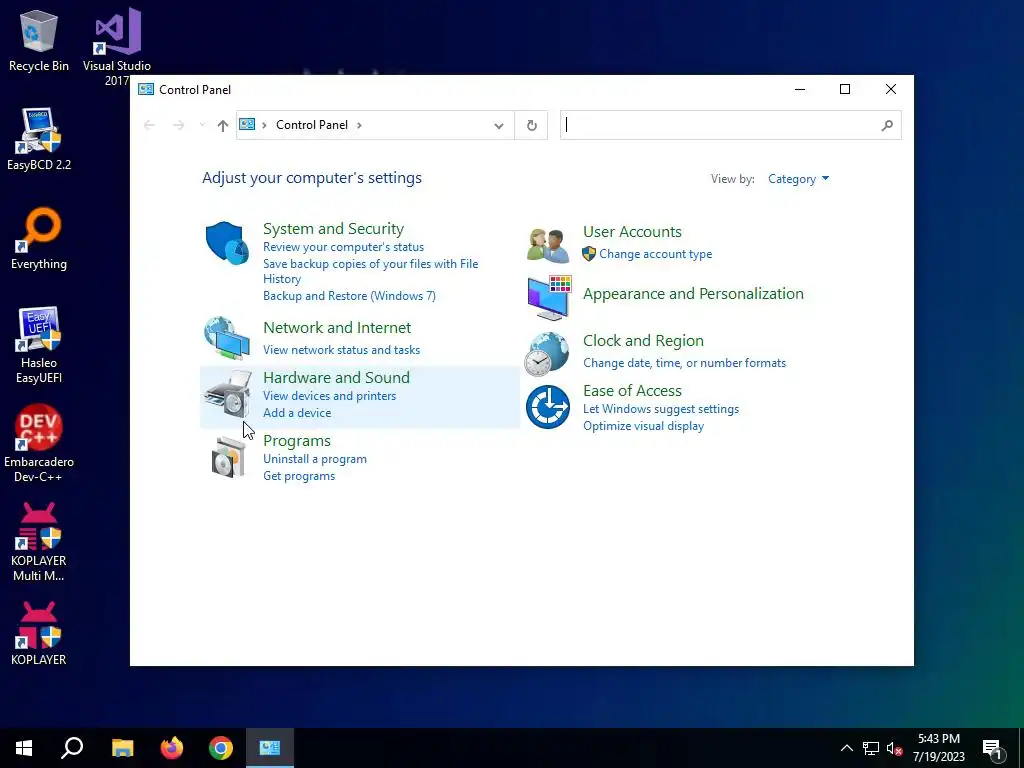
Task: Click Optimize visual display
Action: [643, 426]
